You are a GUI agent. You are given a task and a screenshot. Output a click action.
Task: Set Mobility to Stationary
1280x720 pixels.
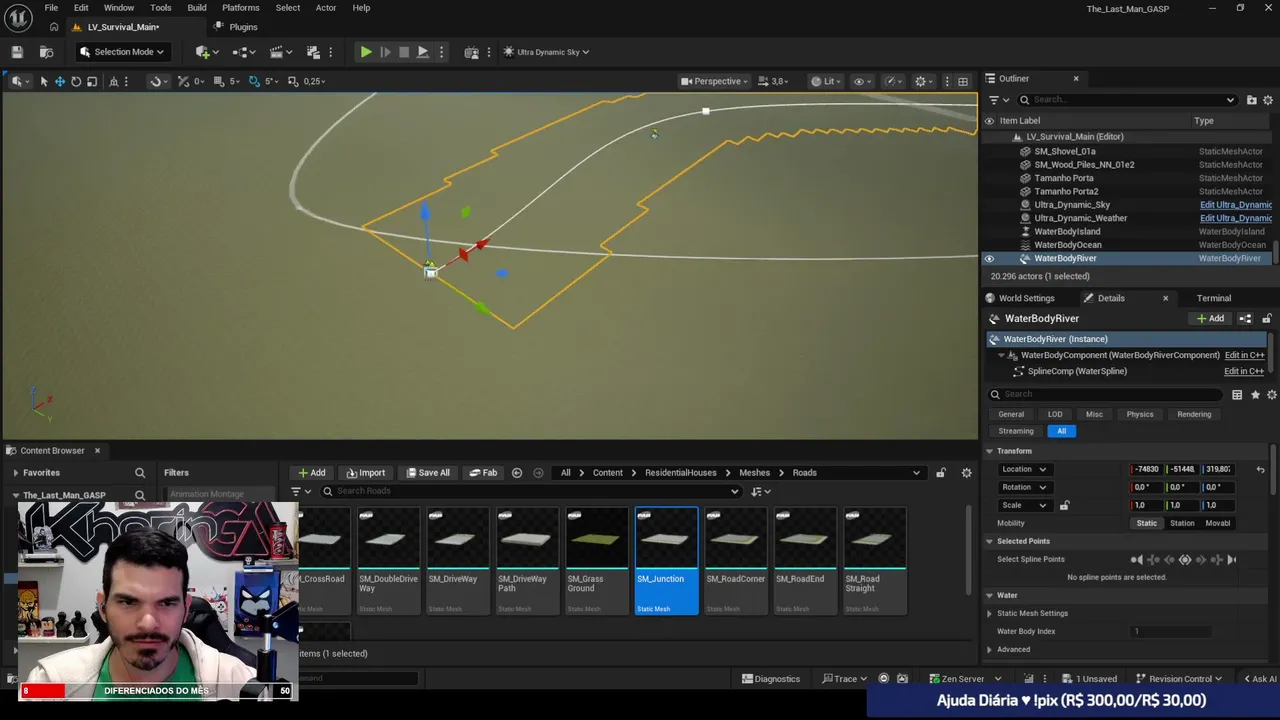coord(1182,523)
